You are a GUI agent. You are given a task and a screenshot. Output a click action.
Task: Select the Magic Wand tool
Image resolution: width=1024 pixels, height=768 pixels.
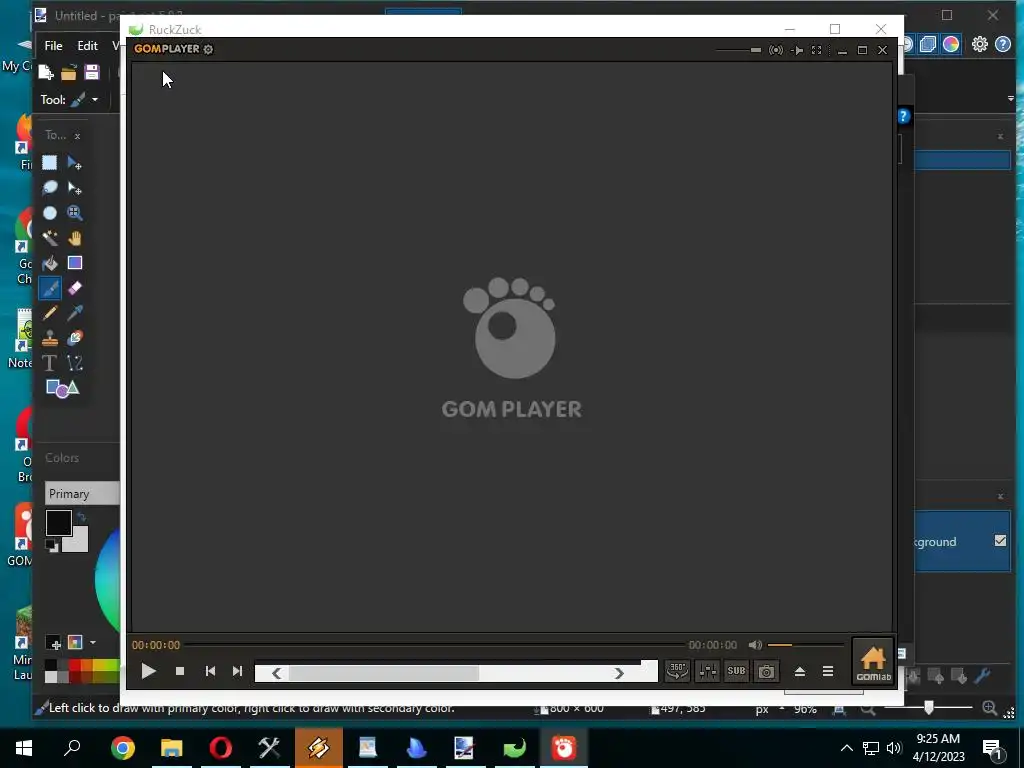click(50, 238)
